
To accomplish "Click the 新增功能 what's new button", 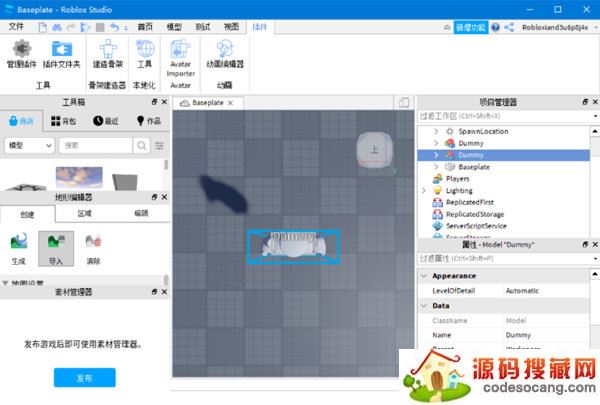I will pyautogui.click(x=471, y=28).
